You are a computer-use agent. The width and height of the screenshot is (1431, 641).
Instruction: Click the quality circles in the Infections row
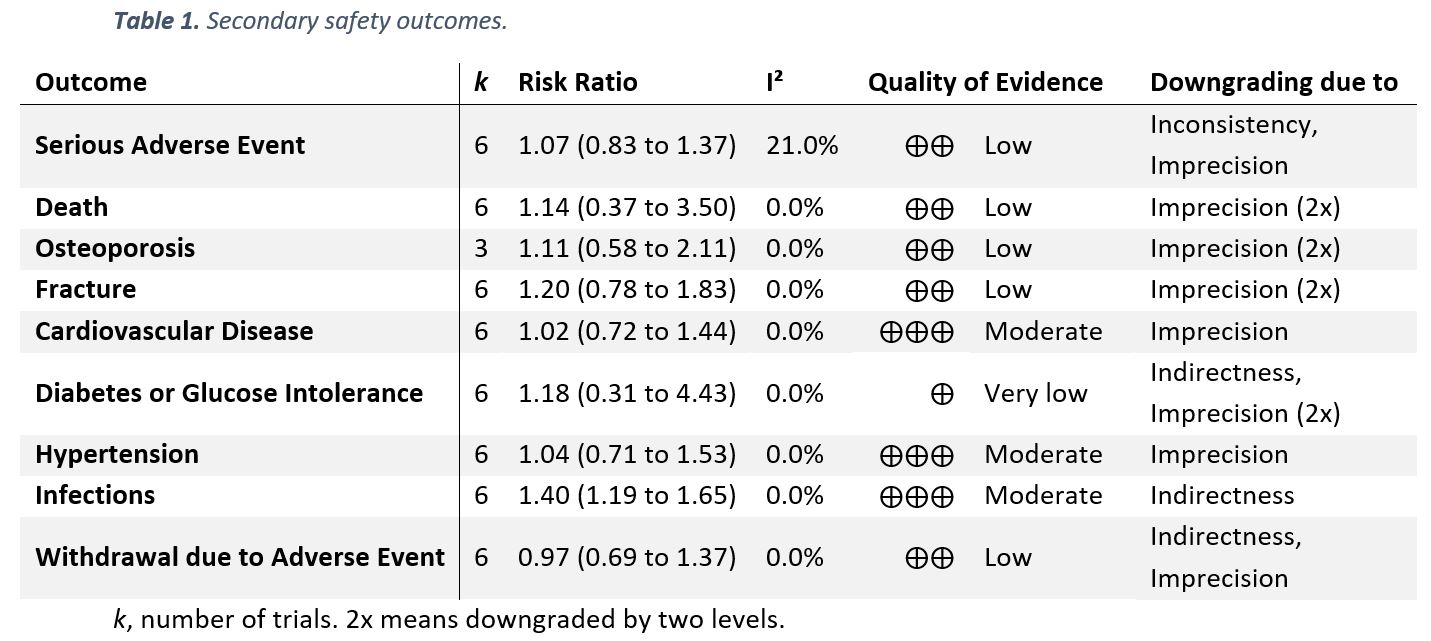pyautogui.click(x=916, y=496)
